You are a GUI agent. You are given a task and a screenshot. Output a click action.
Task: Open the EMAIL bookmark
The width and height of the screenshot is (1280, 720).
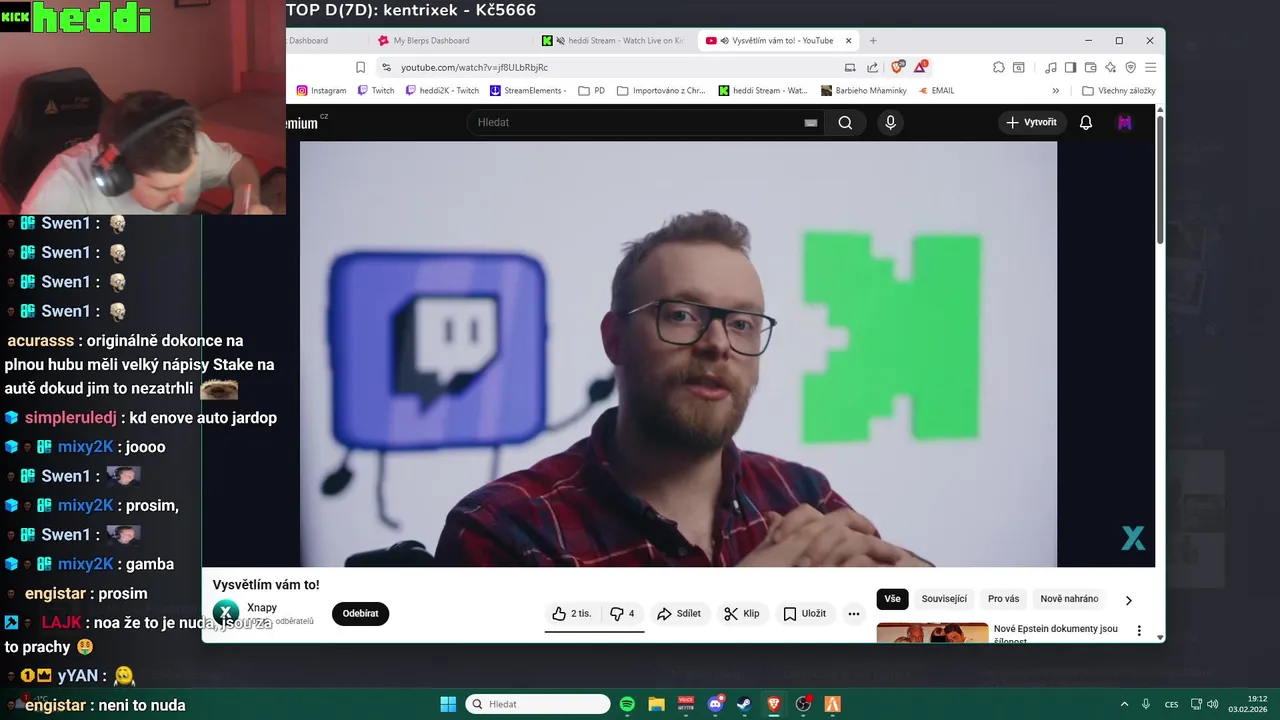pyautogui.click(x=935, y=90)
